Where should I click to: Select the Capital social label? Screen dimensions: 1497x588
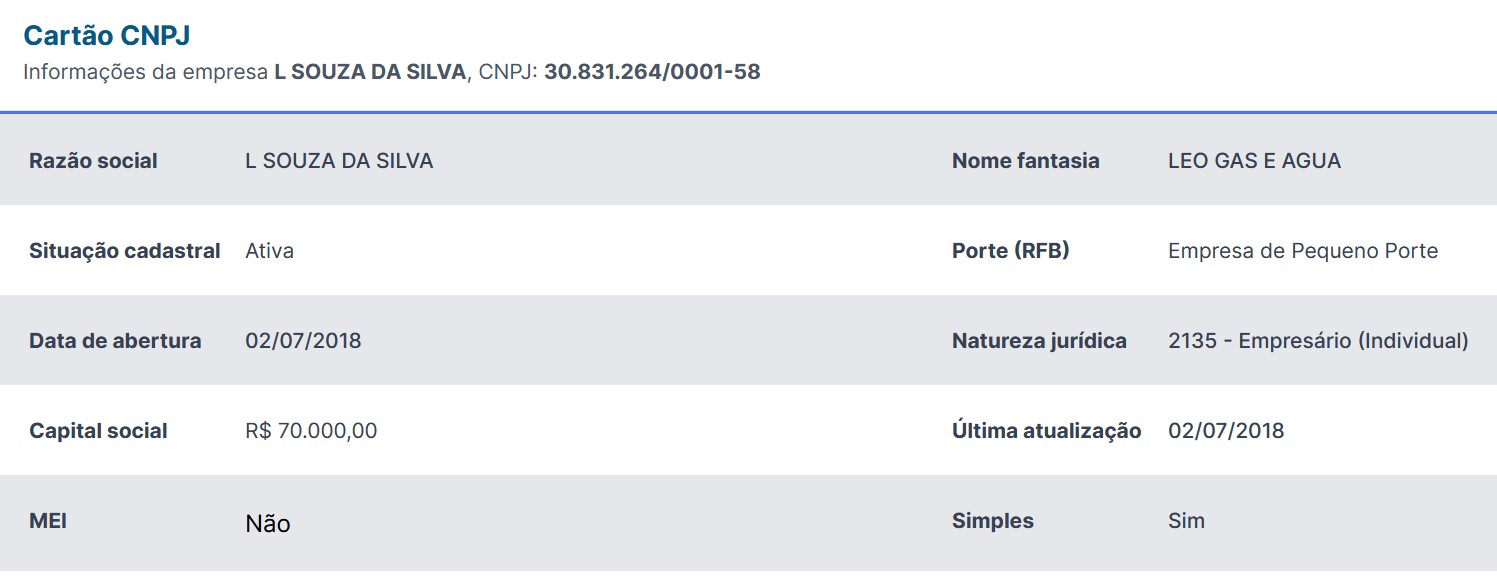(x=98, y=431)
